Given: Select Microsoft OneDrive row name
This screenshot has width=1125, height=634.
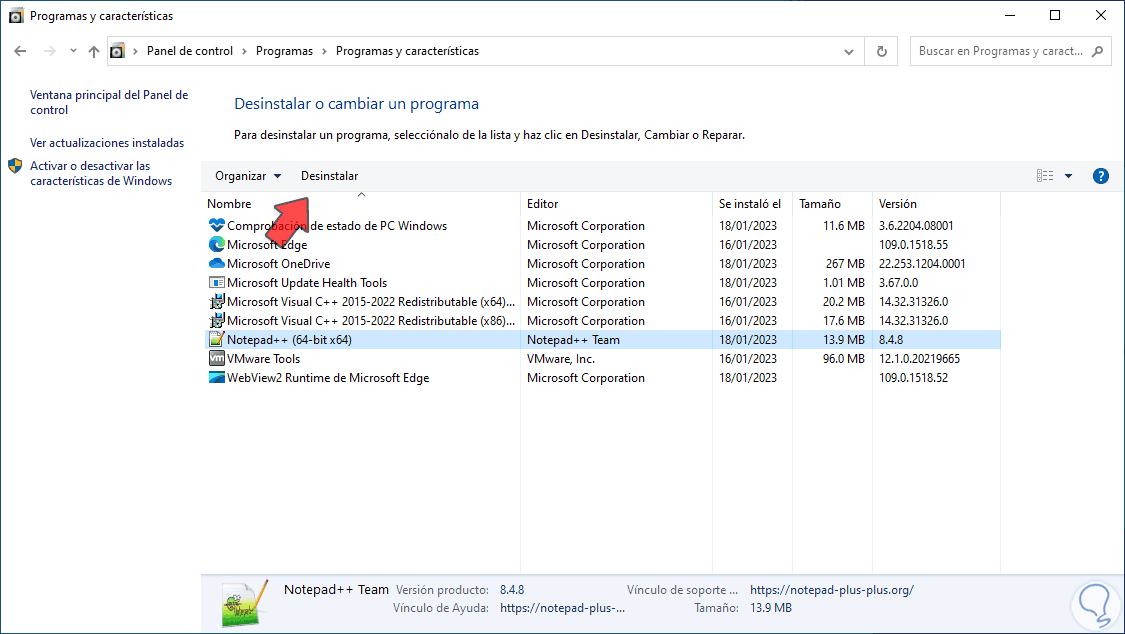Looking at the screenshot, I should click(278, 264).
